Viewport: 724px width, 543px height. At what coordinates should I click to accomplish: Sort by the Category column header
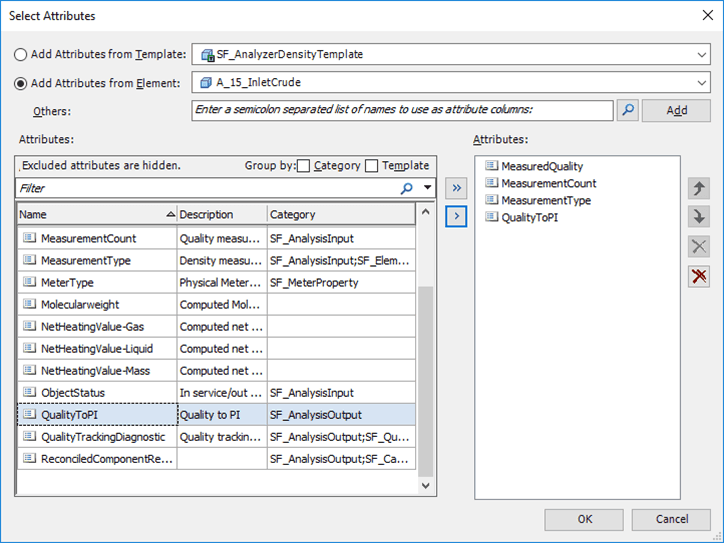pos(341,215)
